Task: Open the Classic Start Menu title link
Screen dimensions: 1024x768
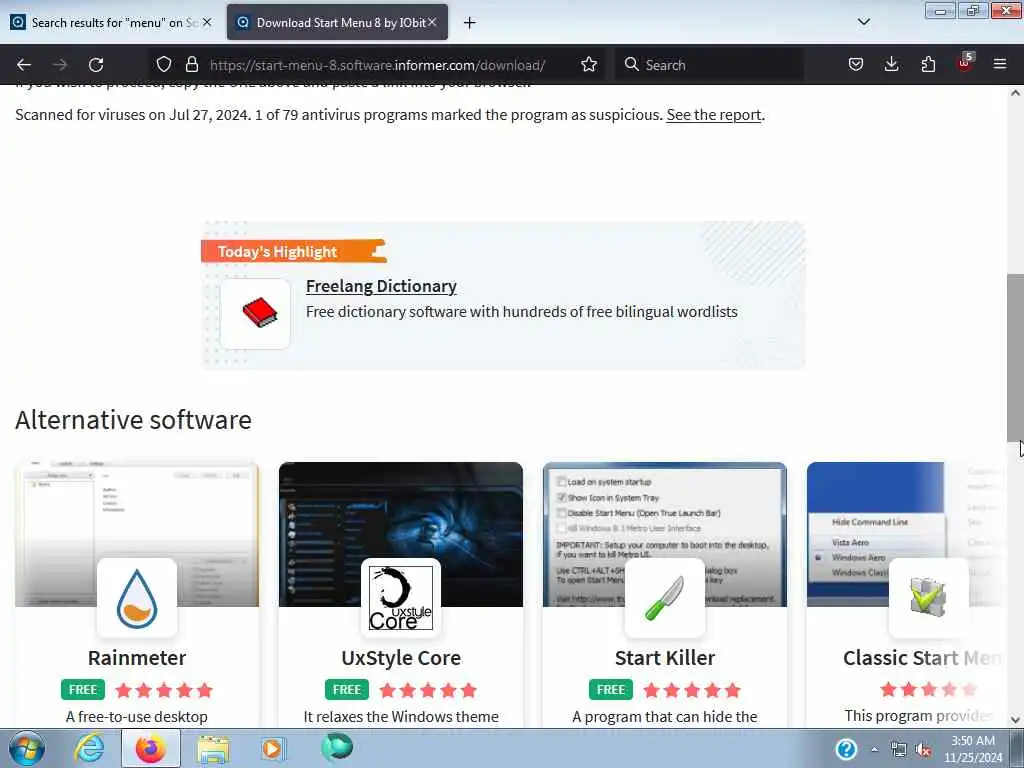Action: click(x=923, y=658)
